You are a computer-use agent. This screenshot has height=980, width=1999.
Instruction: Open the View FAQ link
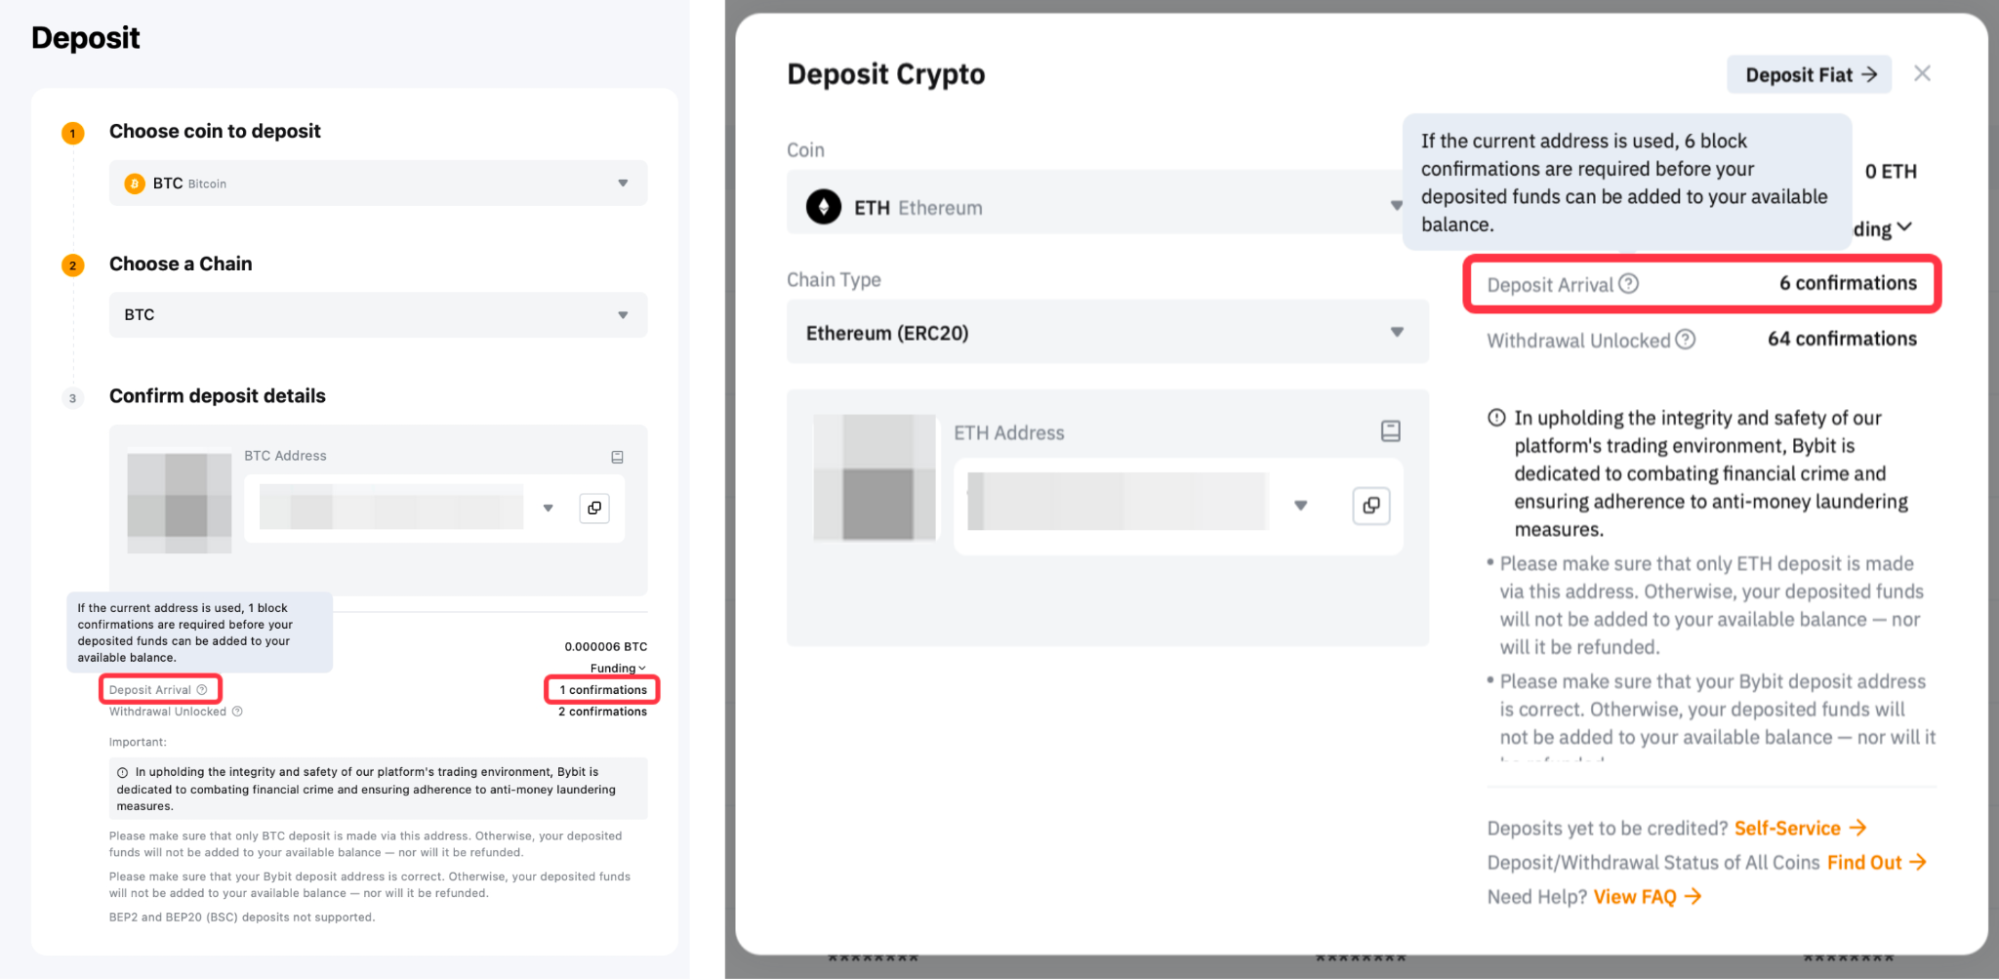pyautogui.click(x=1646, y=897)
